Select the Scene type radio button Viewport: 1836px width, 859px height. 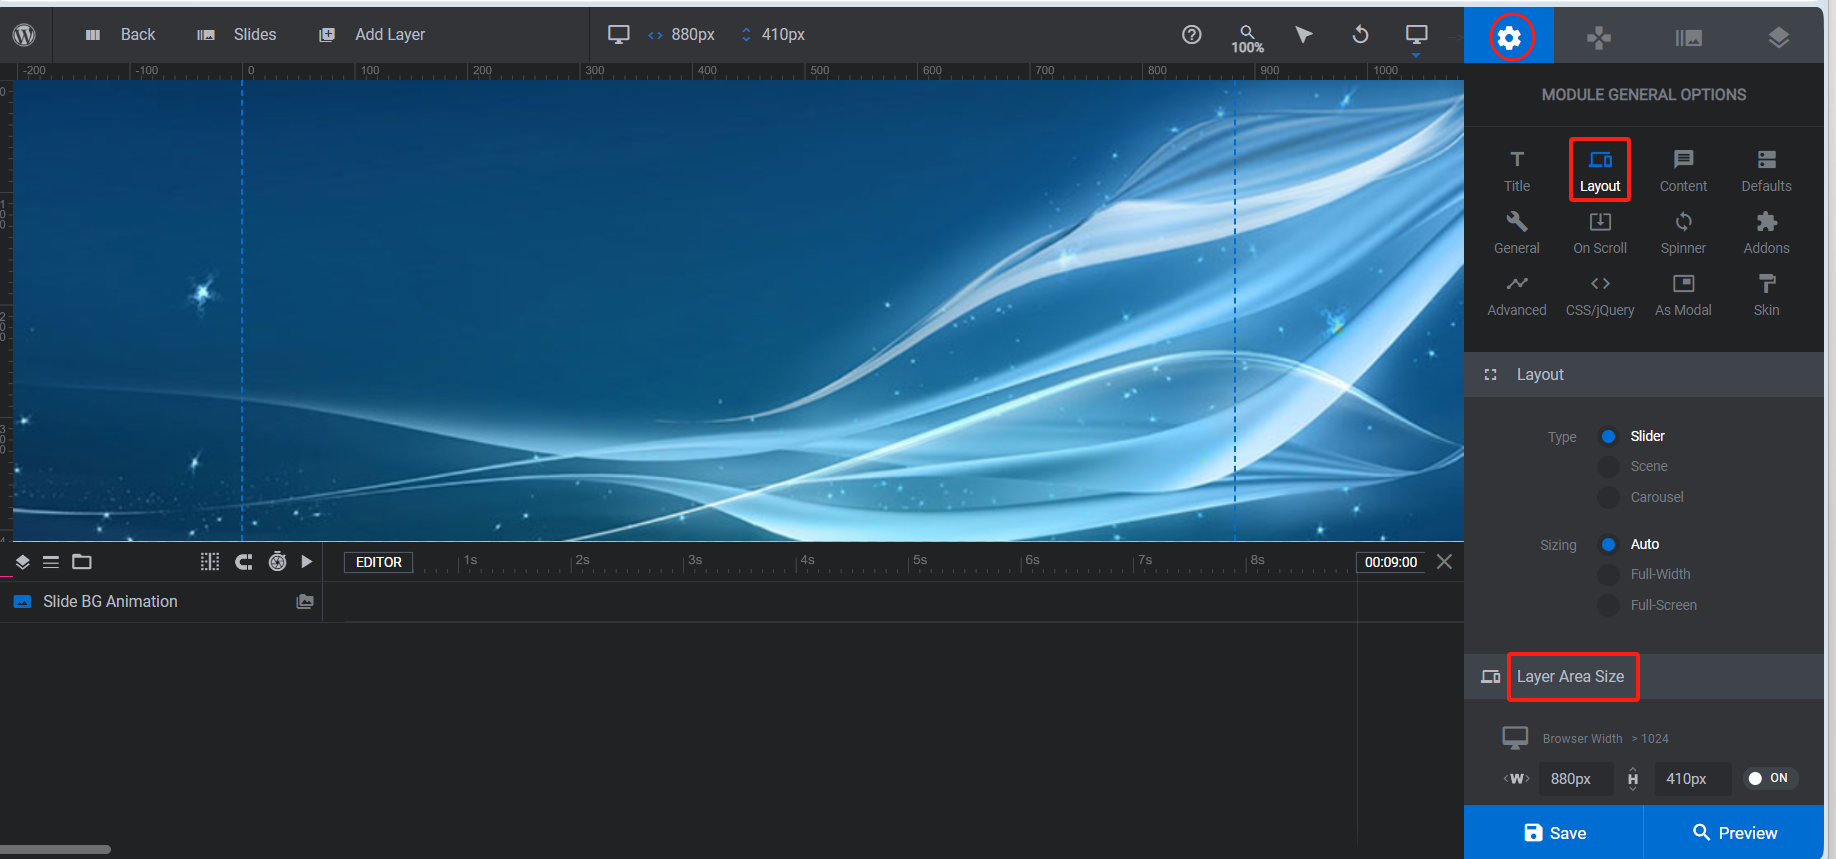pos(1608,467)
